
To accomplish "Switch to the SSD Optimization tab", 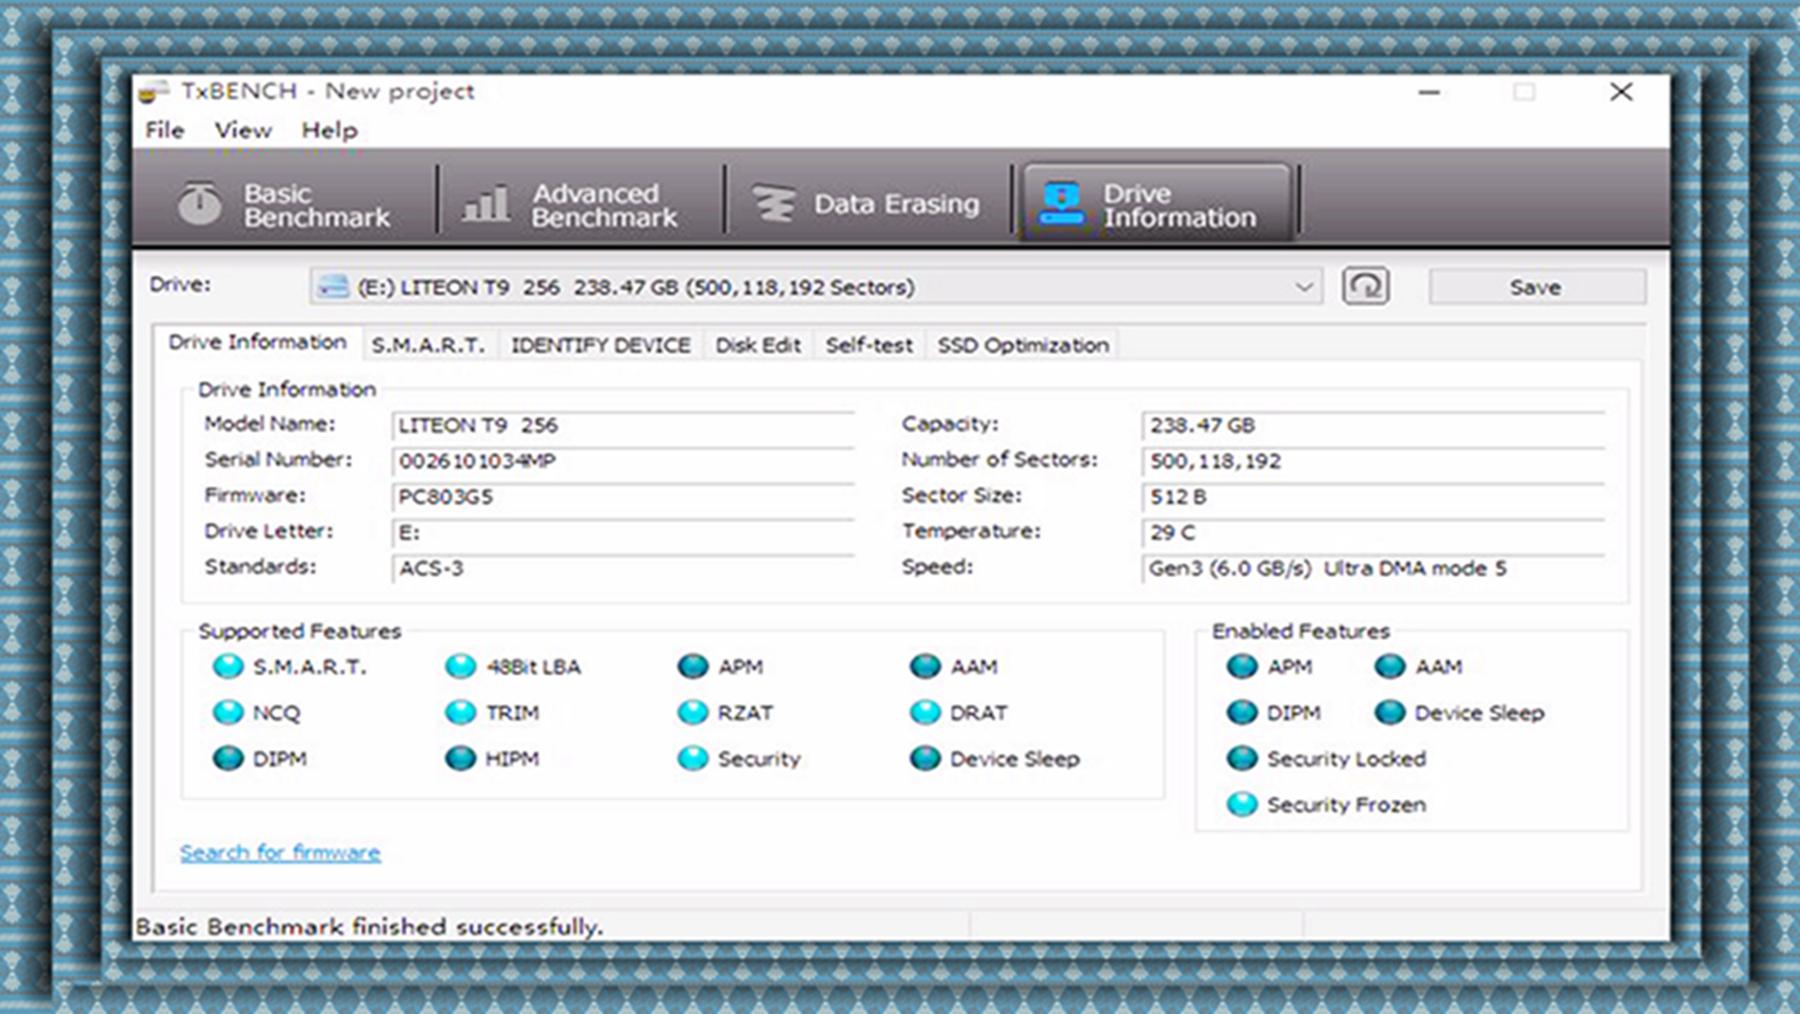I will coord(1023,345).
